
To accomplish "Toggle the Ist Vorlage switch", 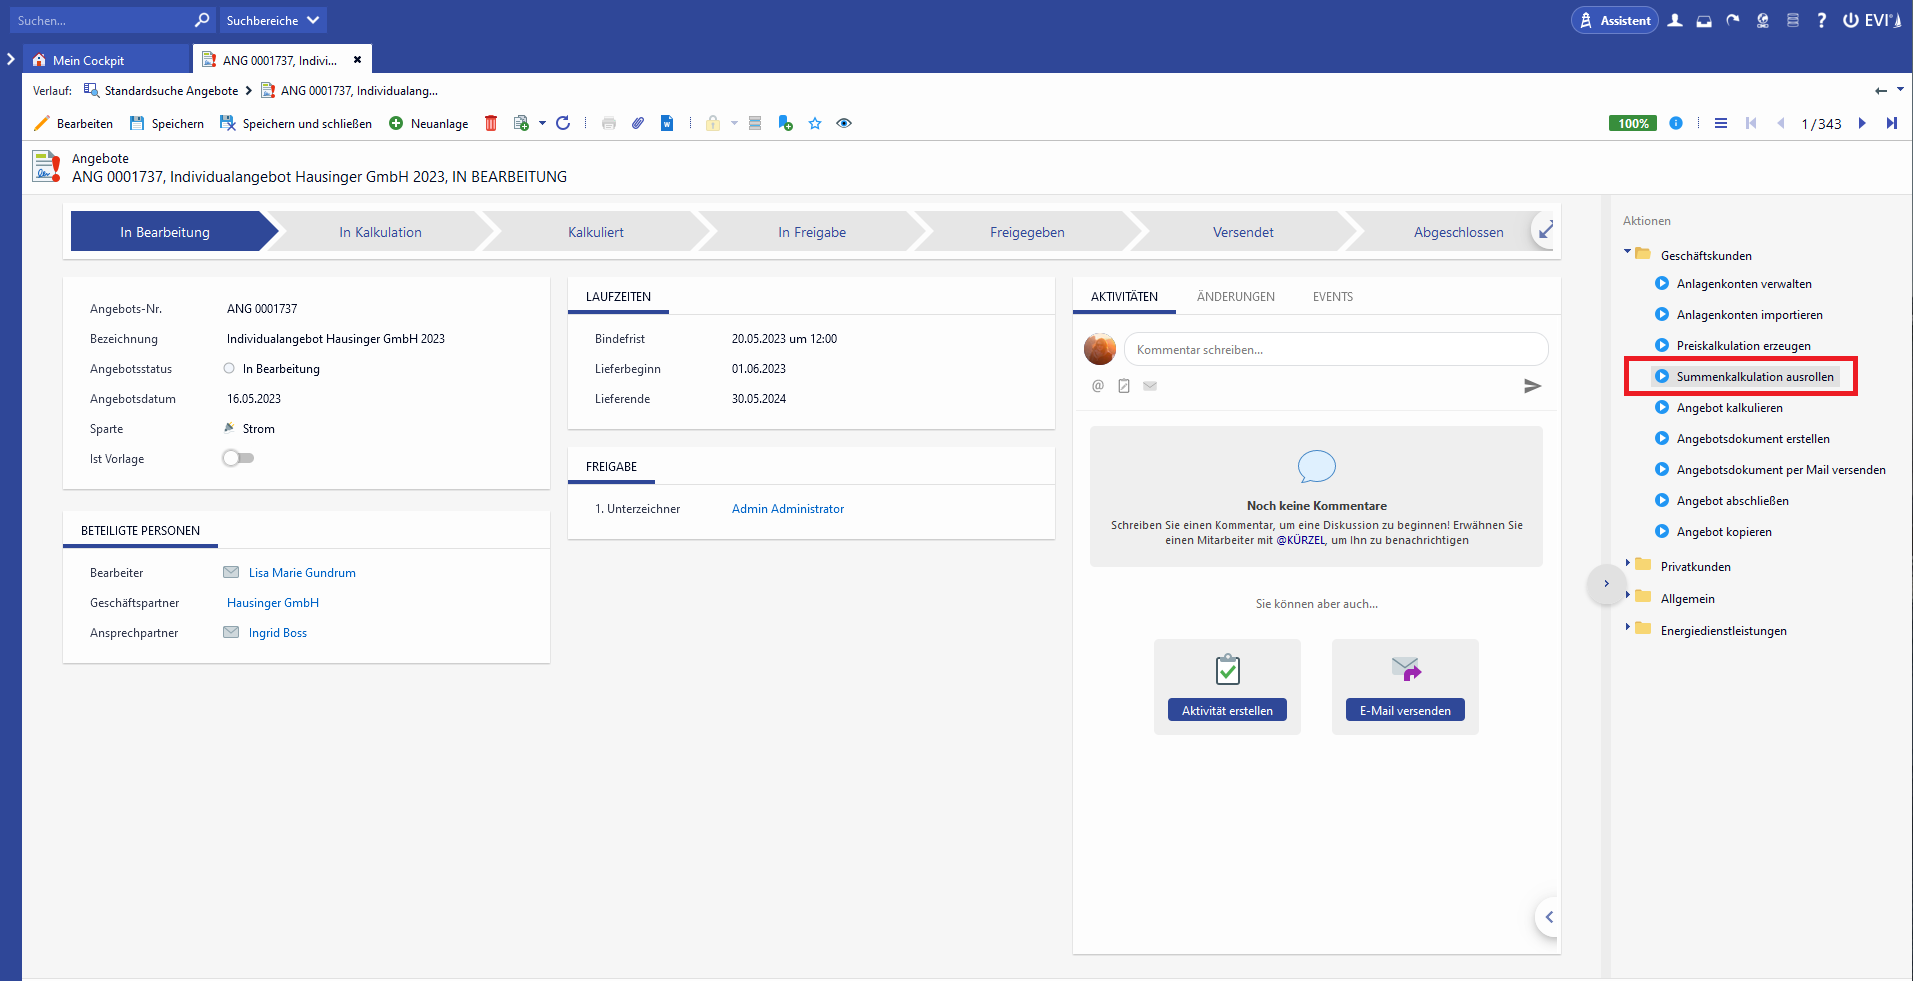I will 238,458.
